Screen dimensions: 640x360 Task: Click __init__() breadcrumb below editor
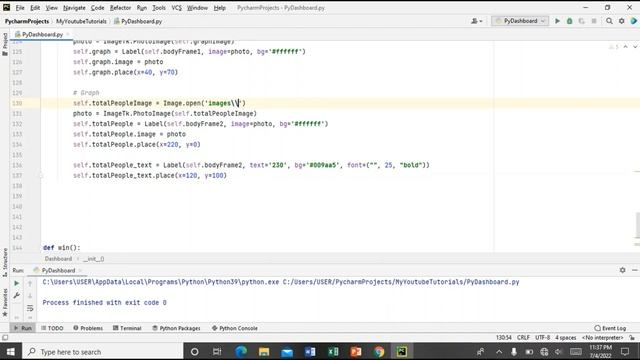[x=94, y=259]
